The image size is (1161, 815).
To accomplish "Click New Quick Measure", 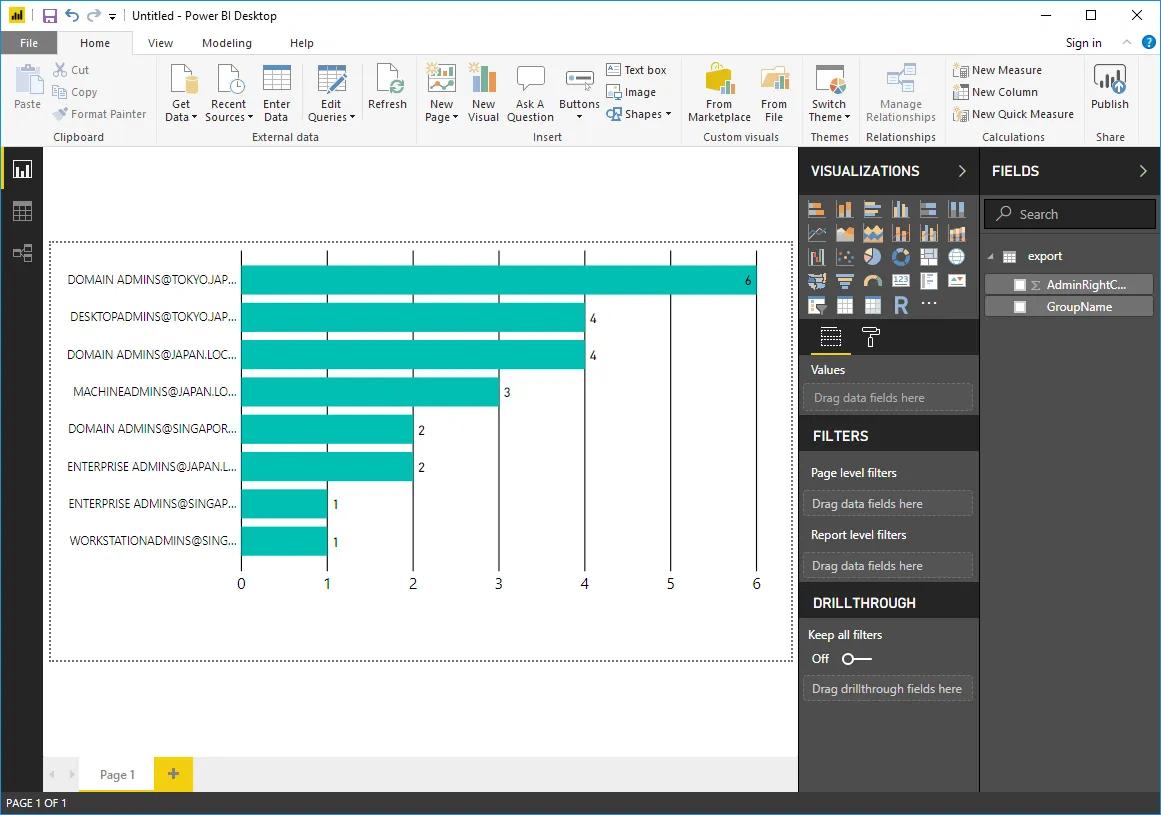I will [x=1013, y=114].
